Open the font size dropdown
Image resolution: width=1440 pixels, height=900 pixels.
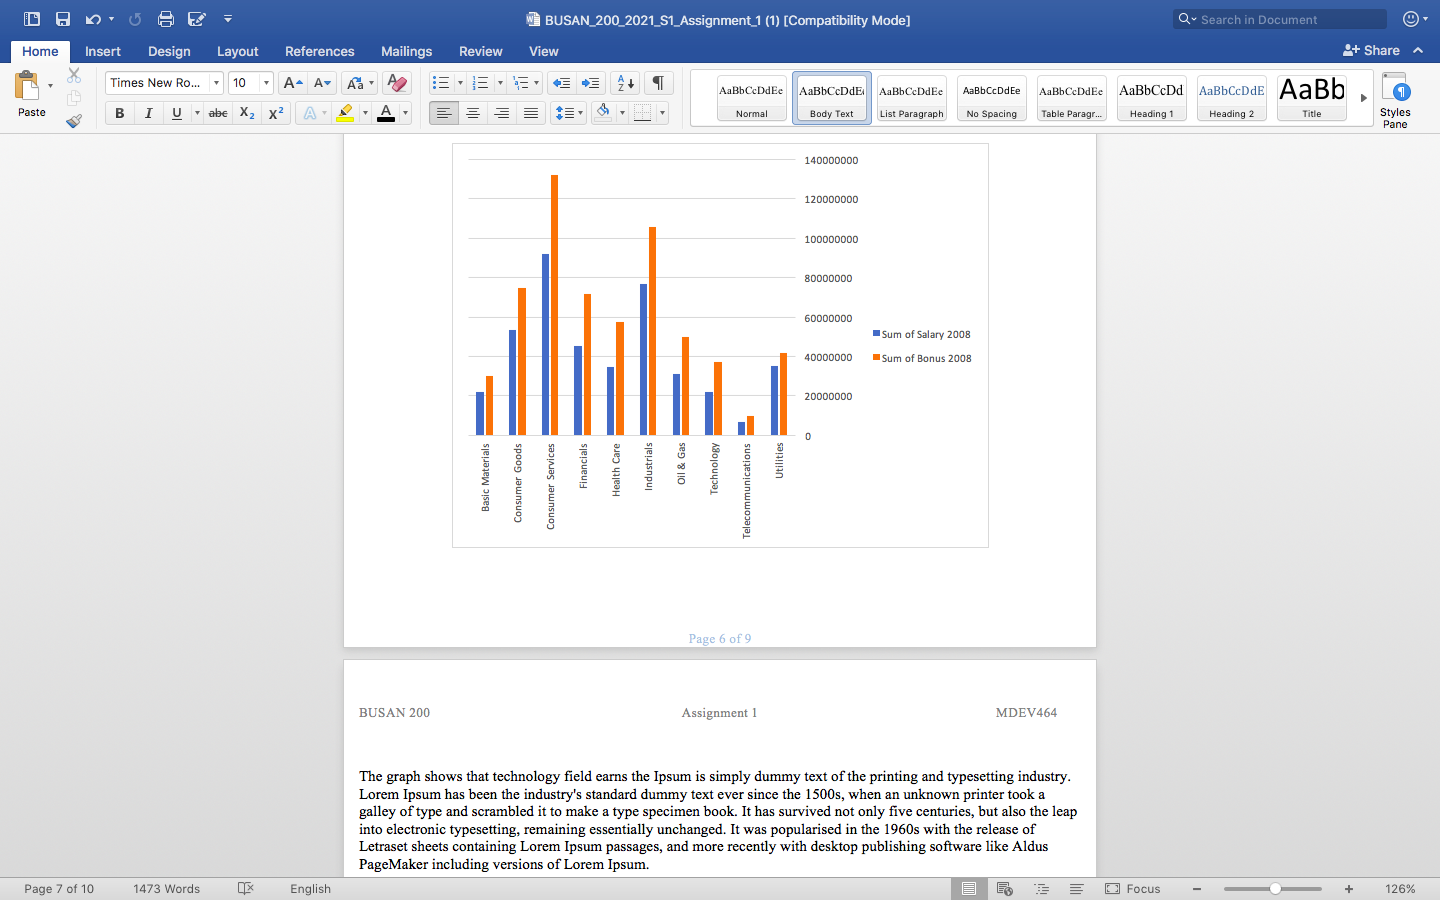pyautogui.click(x=266, y=83)
